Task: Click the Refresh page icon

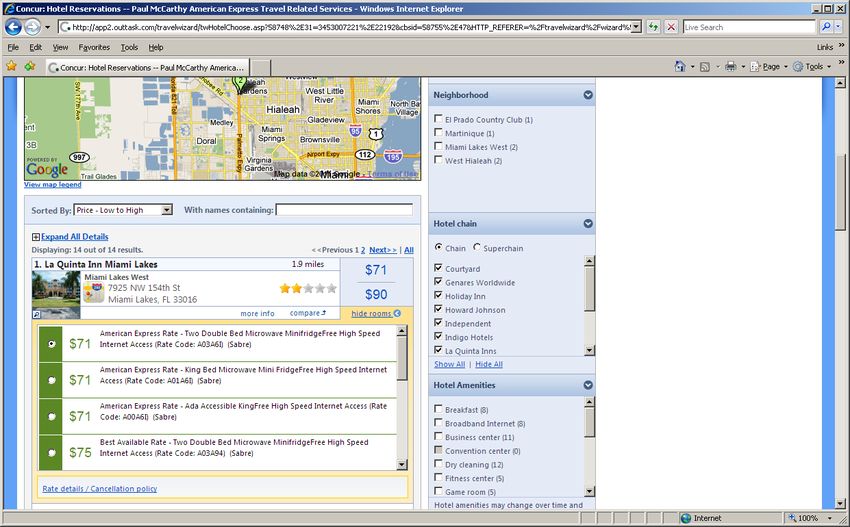Action: point(653,27)
